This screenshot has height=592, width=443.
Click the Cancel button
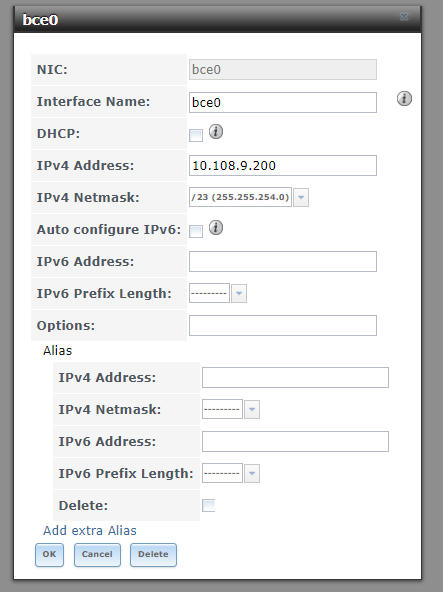click(x=97, y=555)
